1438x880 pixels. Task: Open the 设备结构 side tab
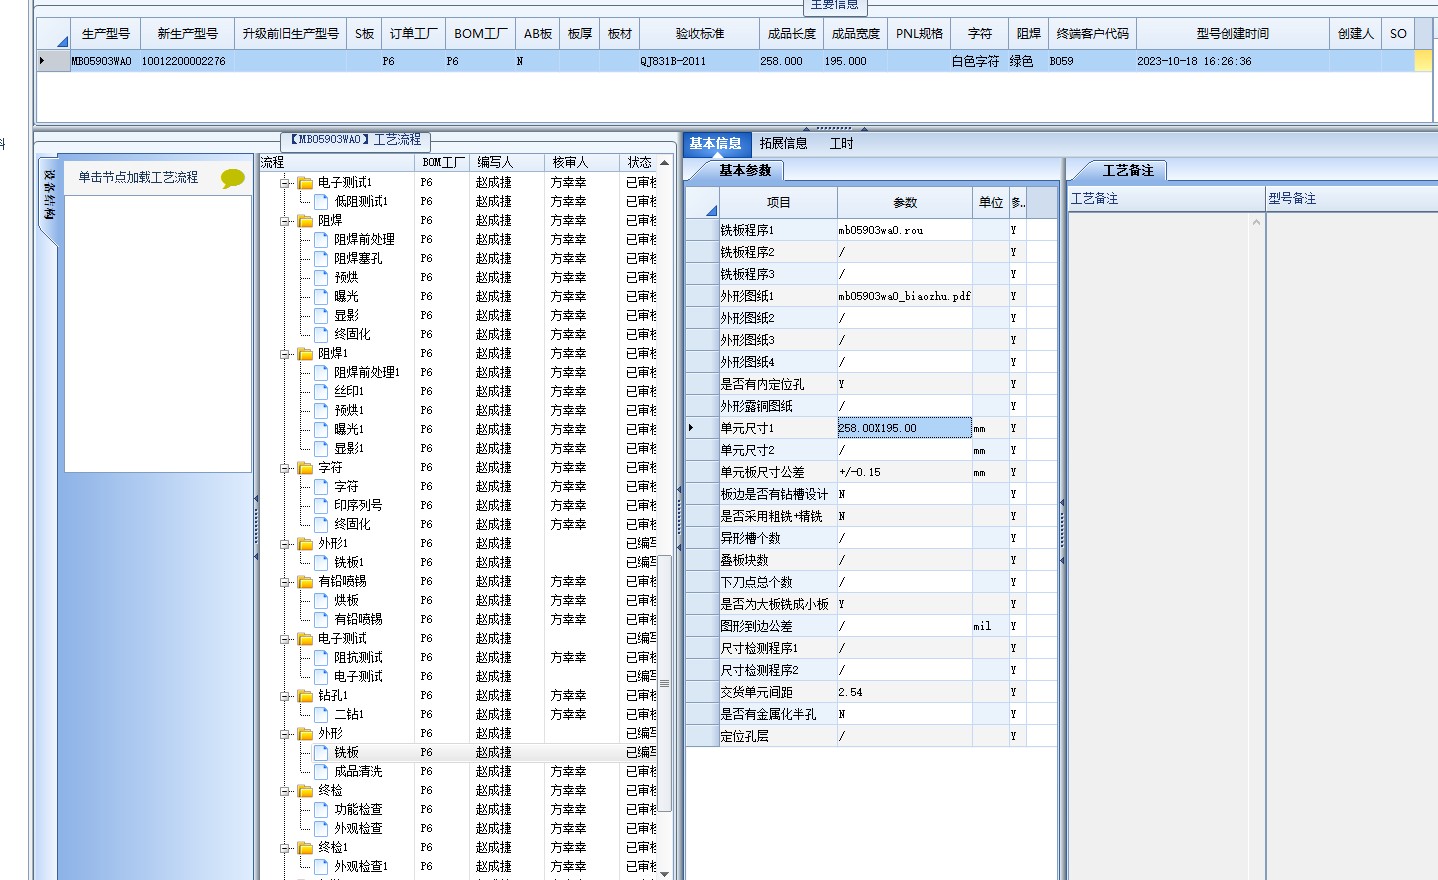[49, 195]
